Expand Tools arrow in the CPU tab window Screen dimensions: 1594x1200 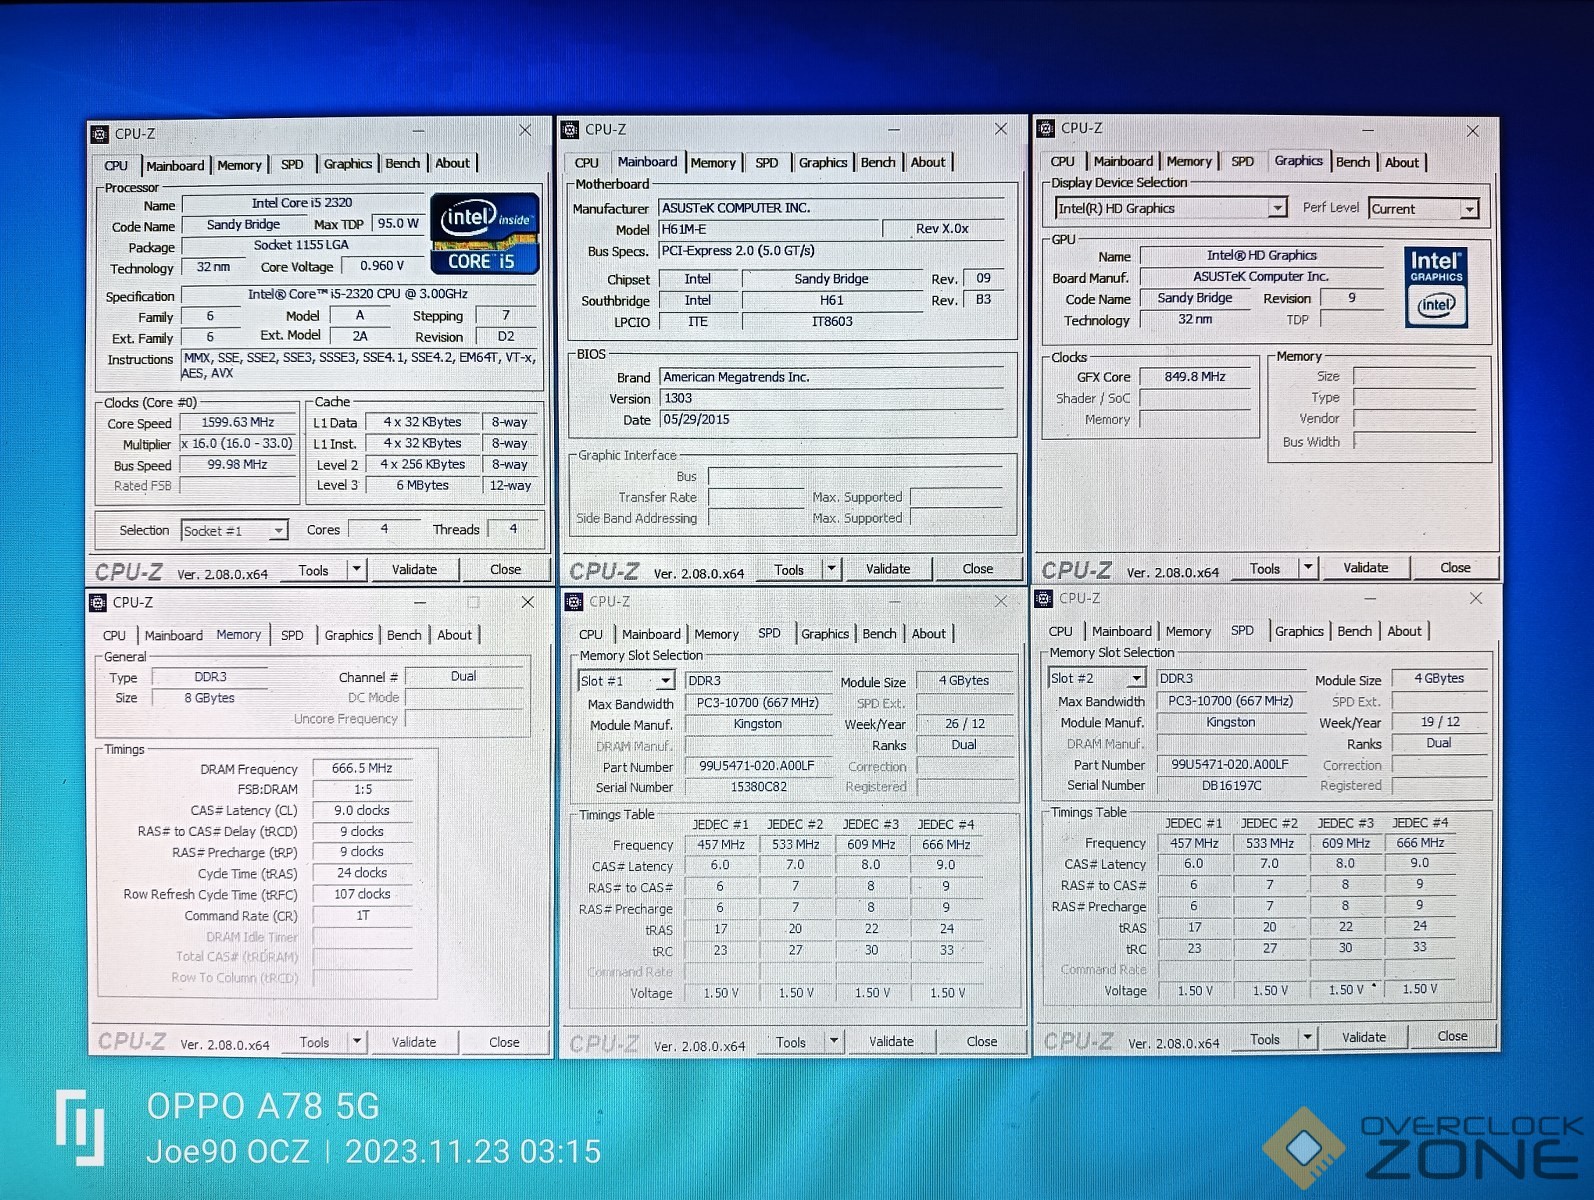point(356,570)
